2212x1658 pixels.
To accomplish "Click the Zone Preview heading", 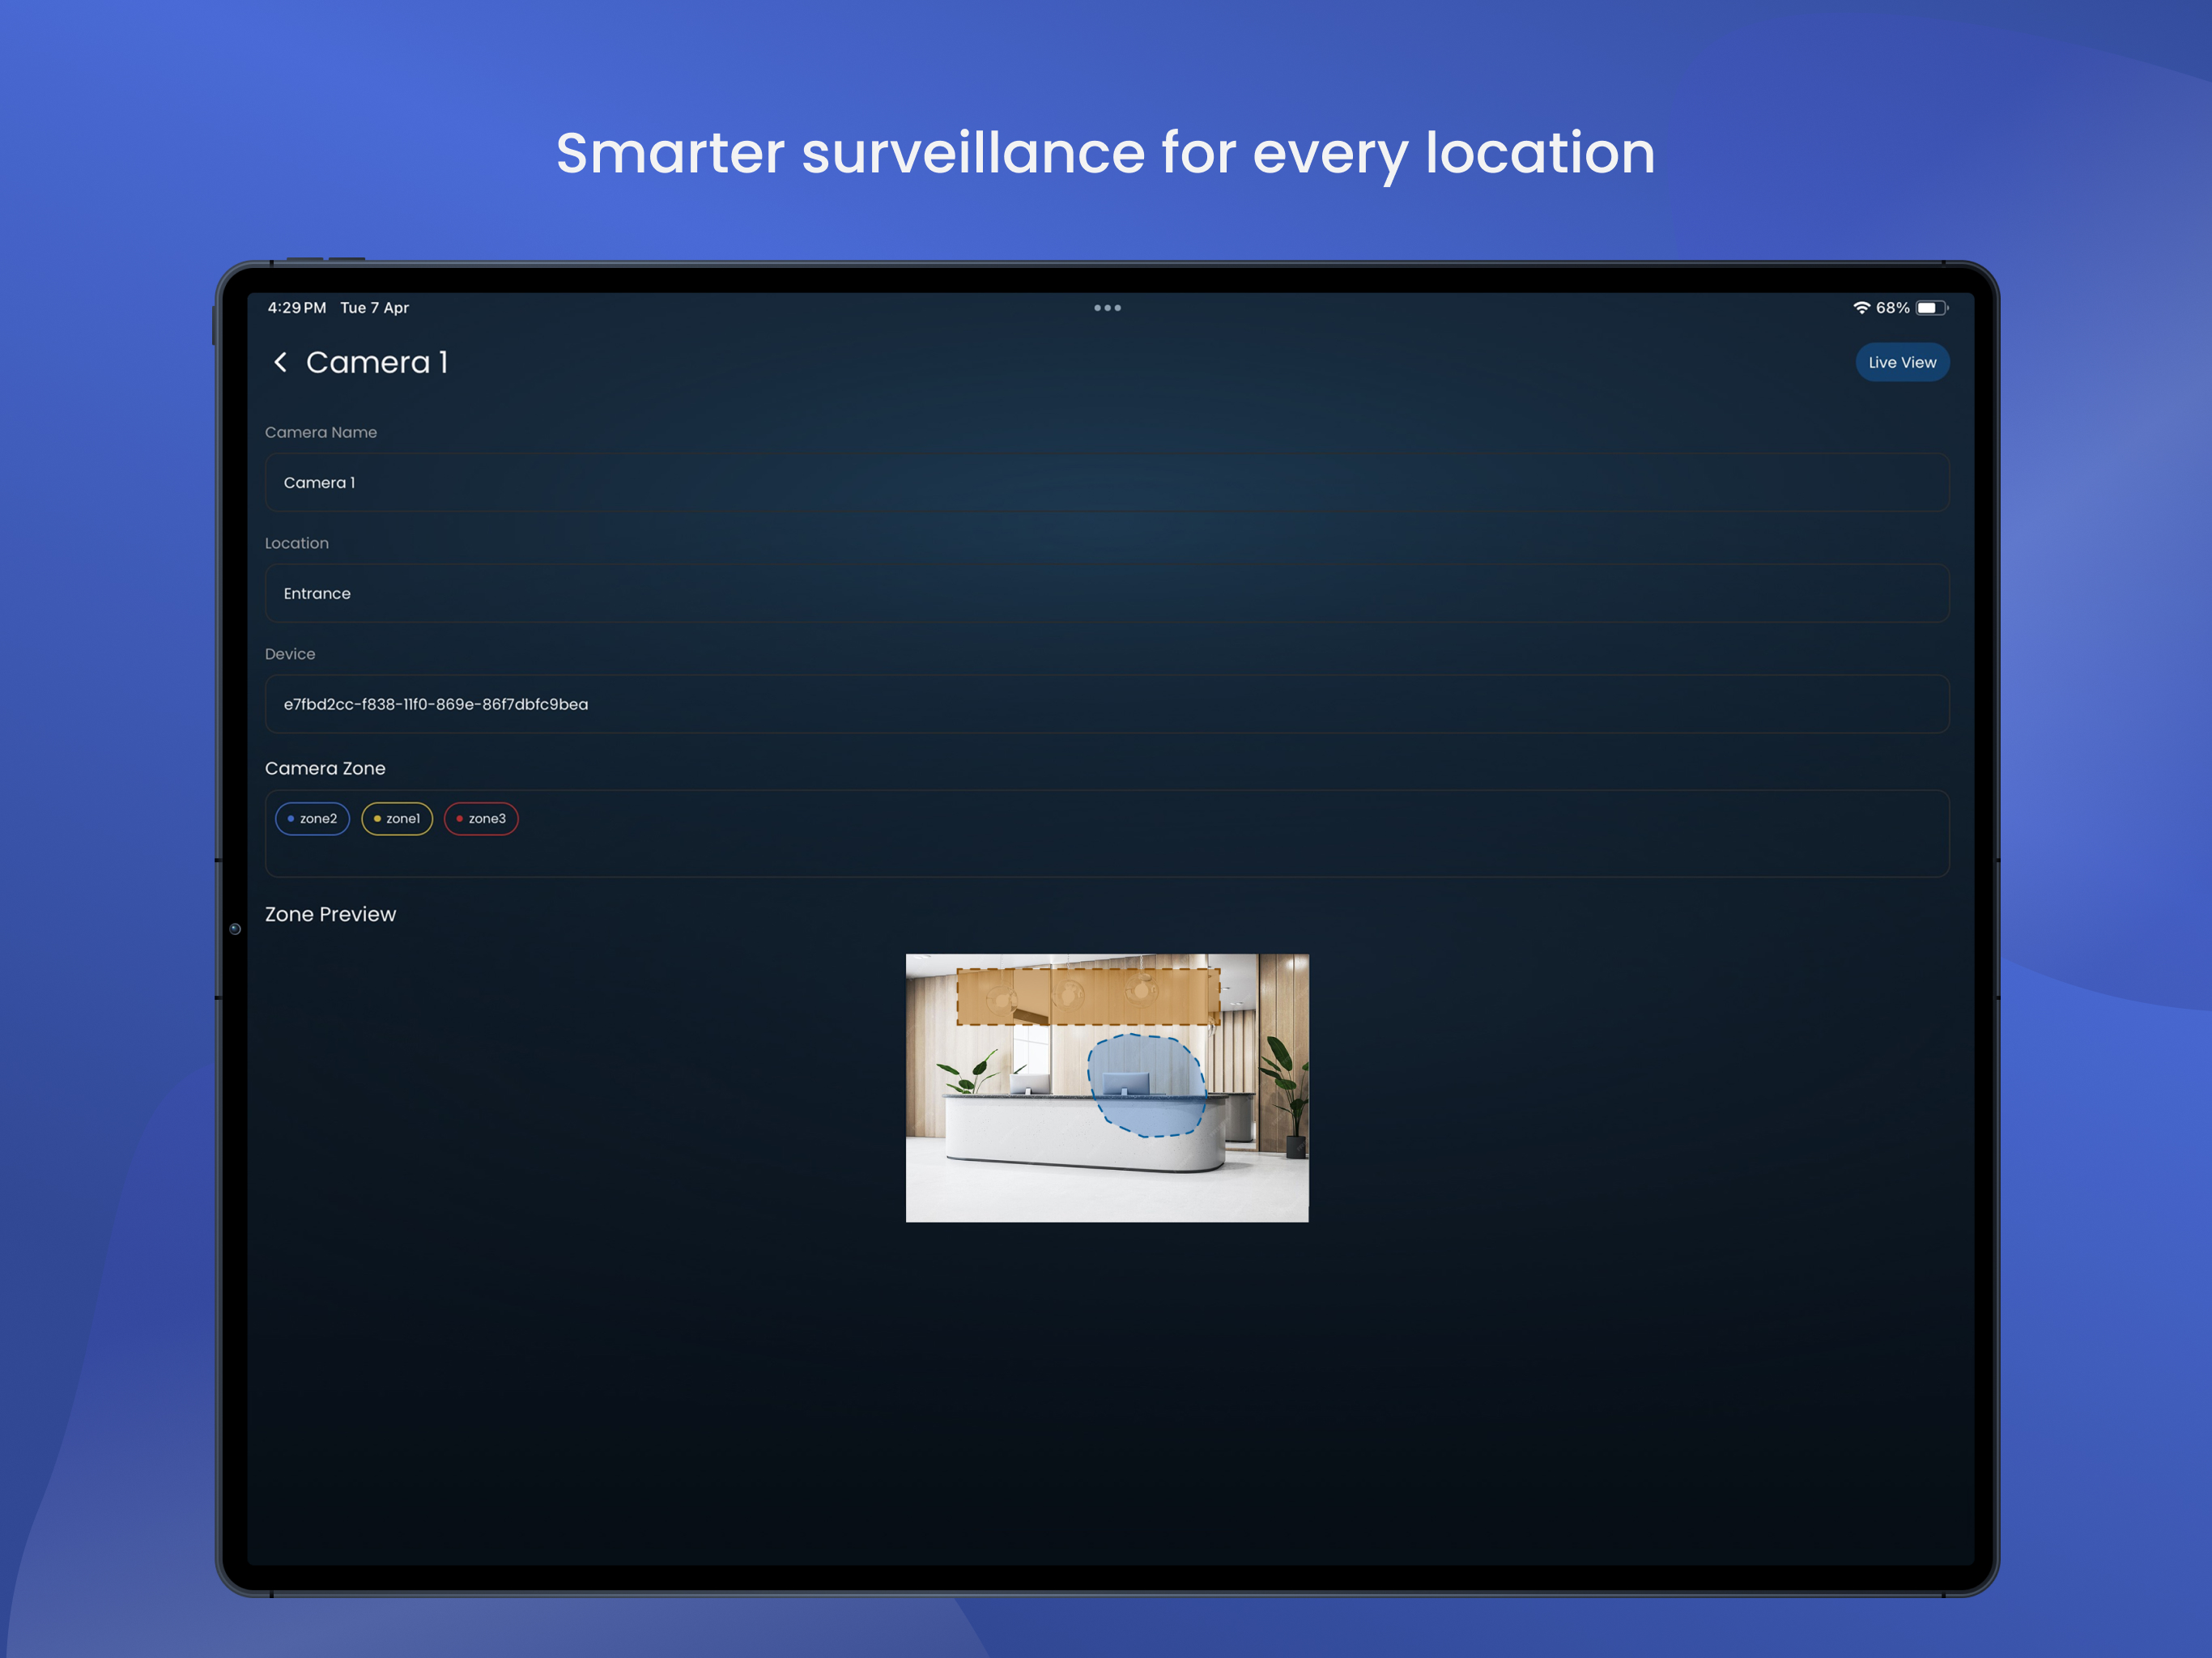I will (x=330, y=914).
